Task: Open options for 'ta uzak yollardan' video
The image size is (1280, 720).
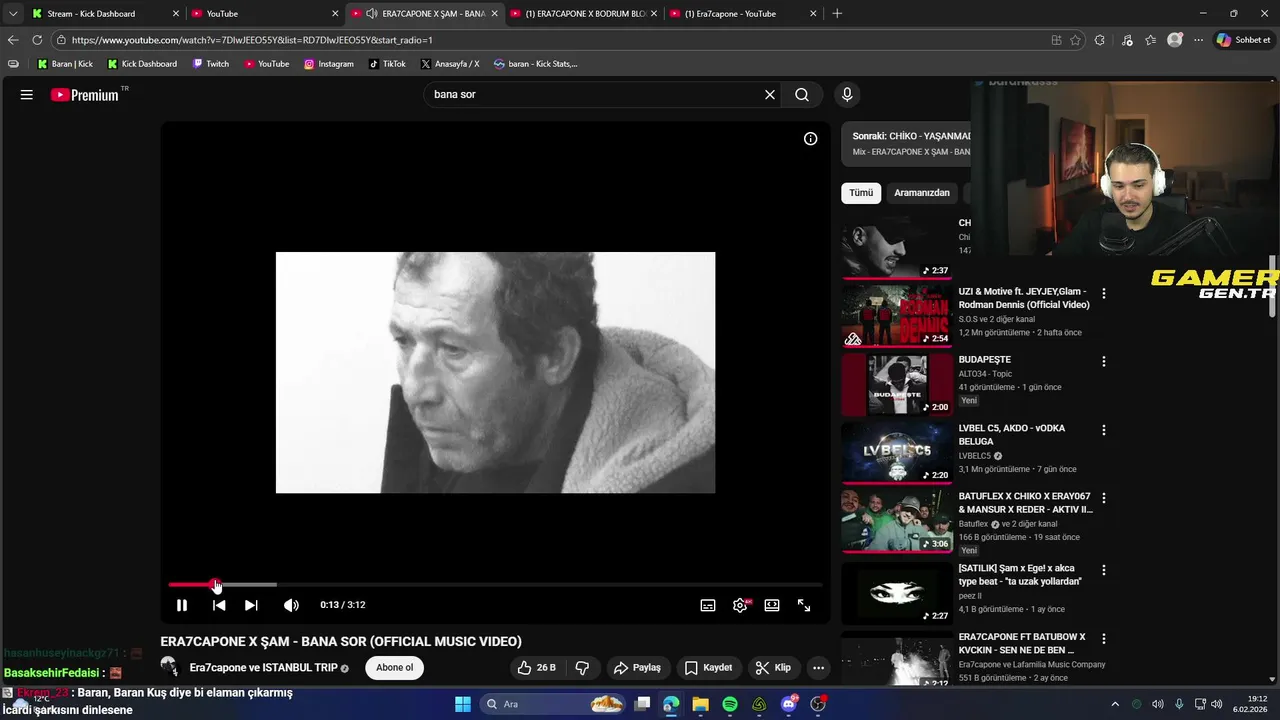Action: tap(1104, 570)
